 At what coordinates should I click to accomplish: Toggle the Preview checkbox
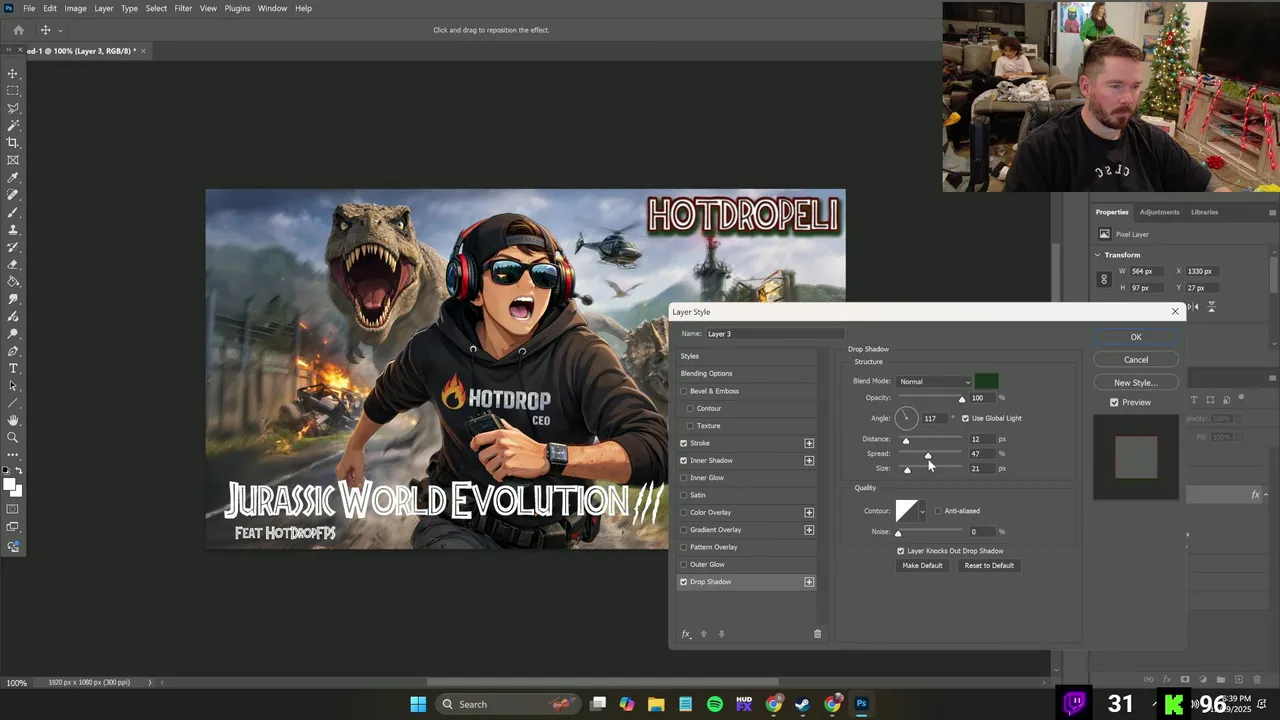tap(1114, 402)
